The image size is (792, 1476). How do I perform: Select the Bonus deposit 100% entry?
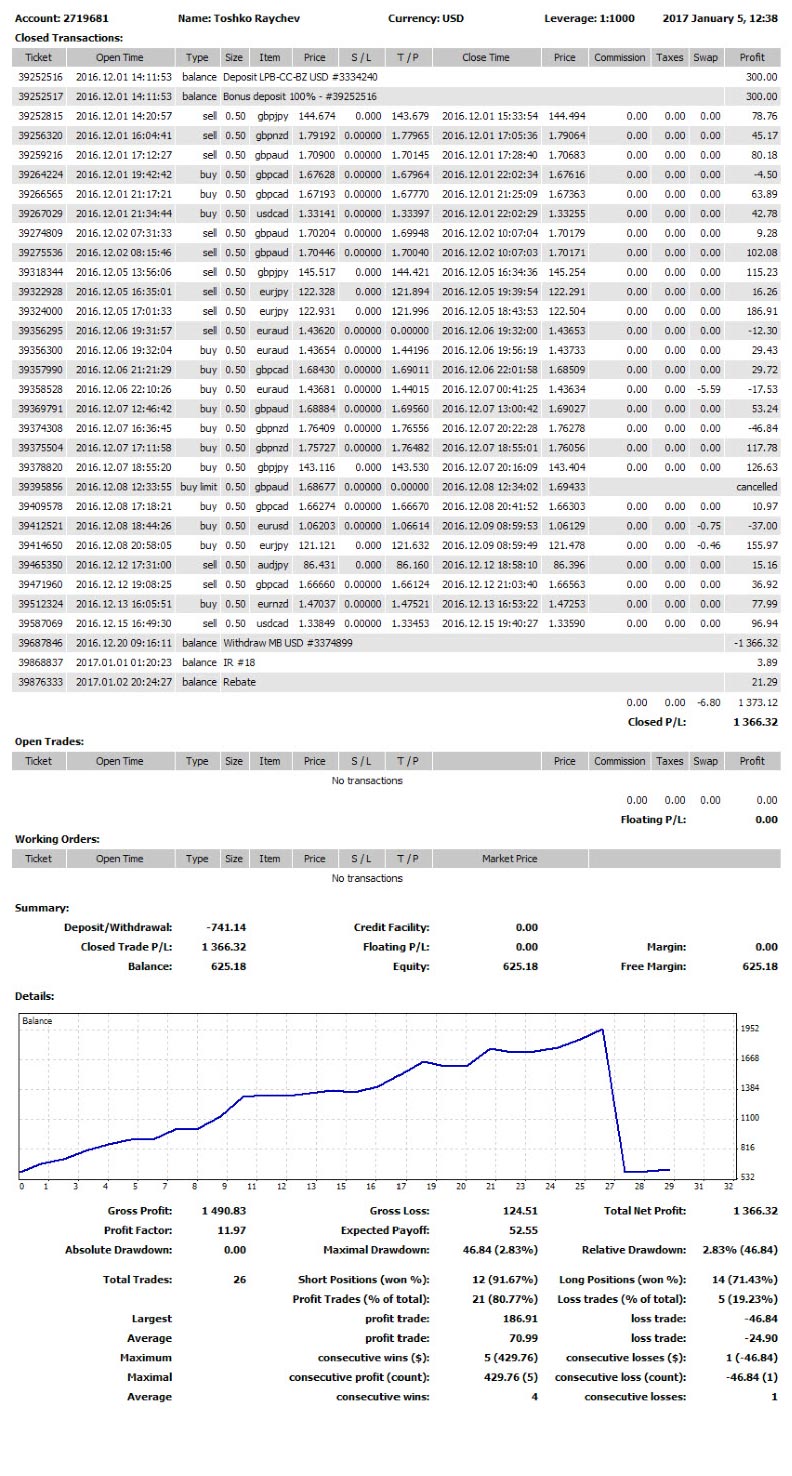(x=299, y=97)
